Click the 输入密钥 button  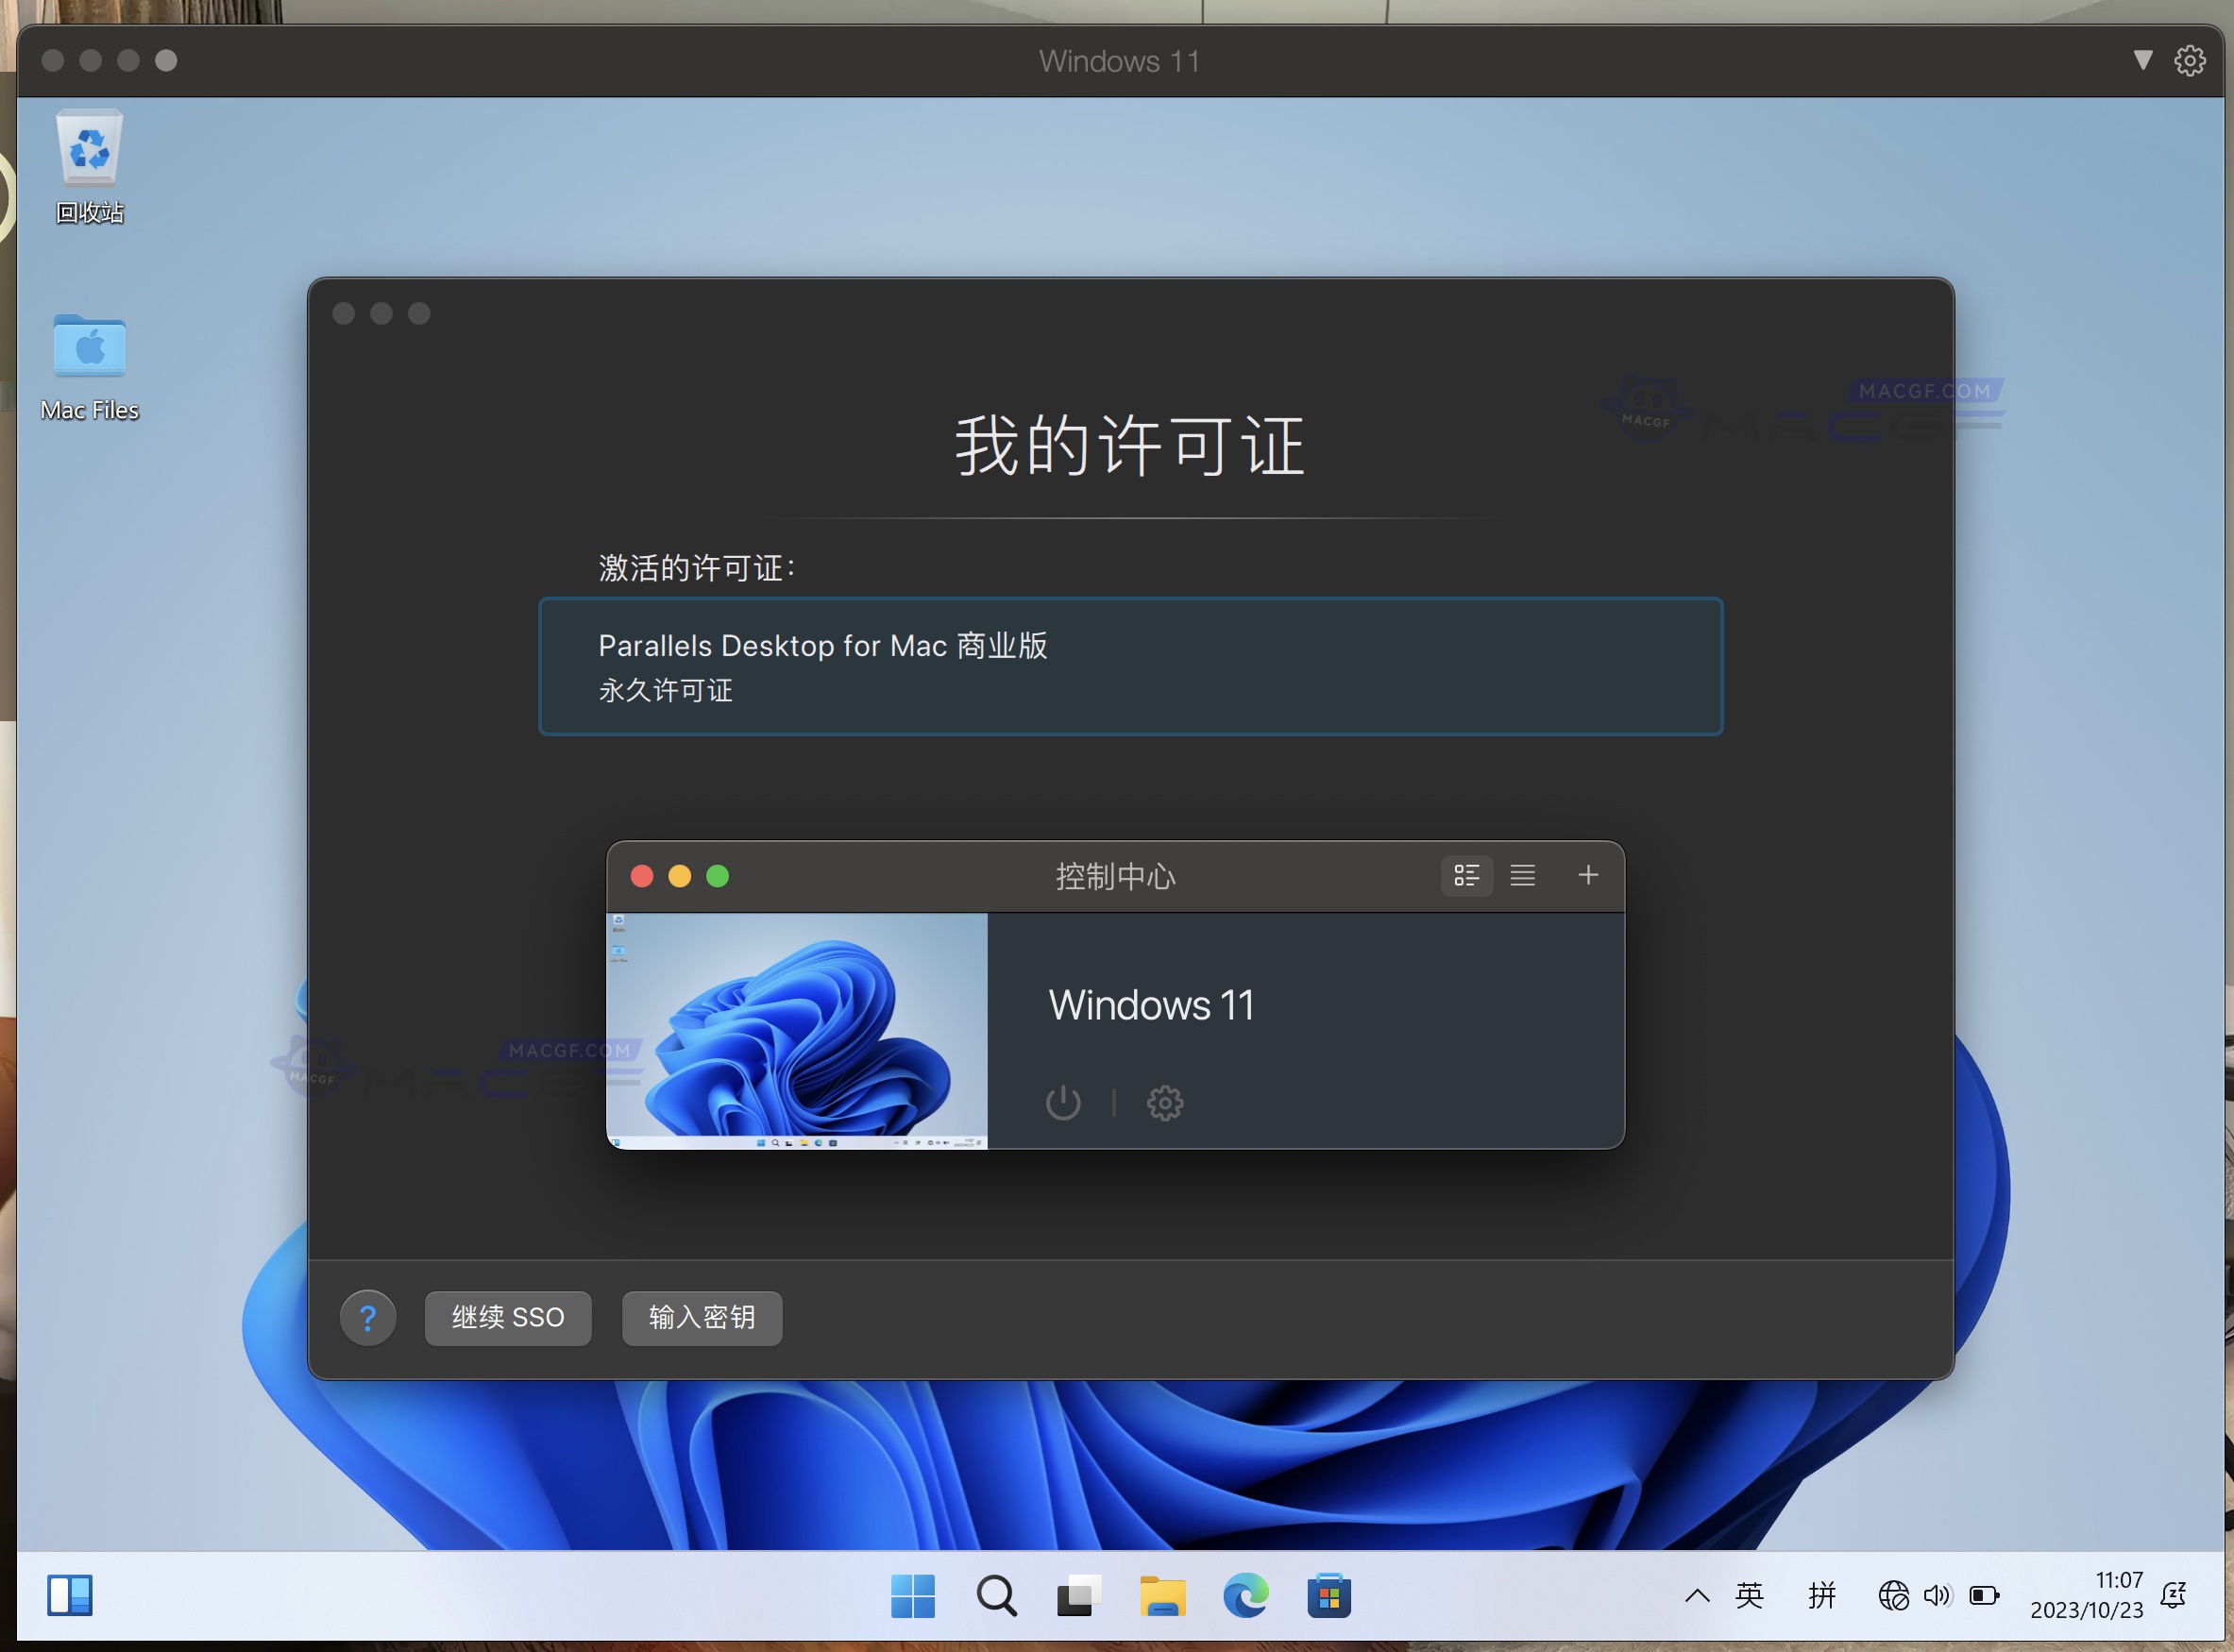701,1318
